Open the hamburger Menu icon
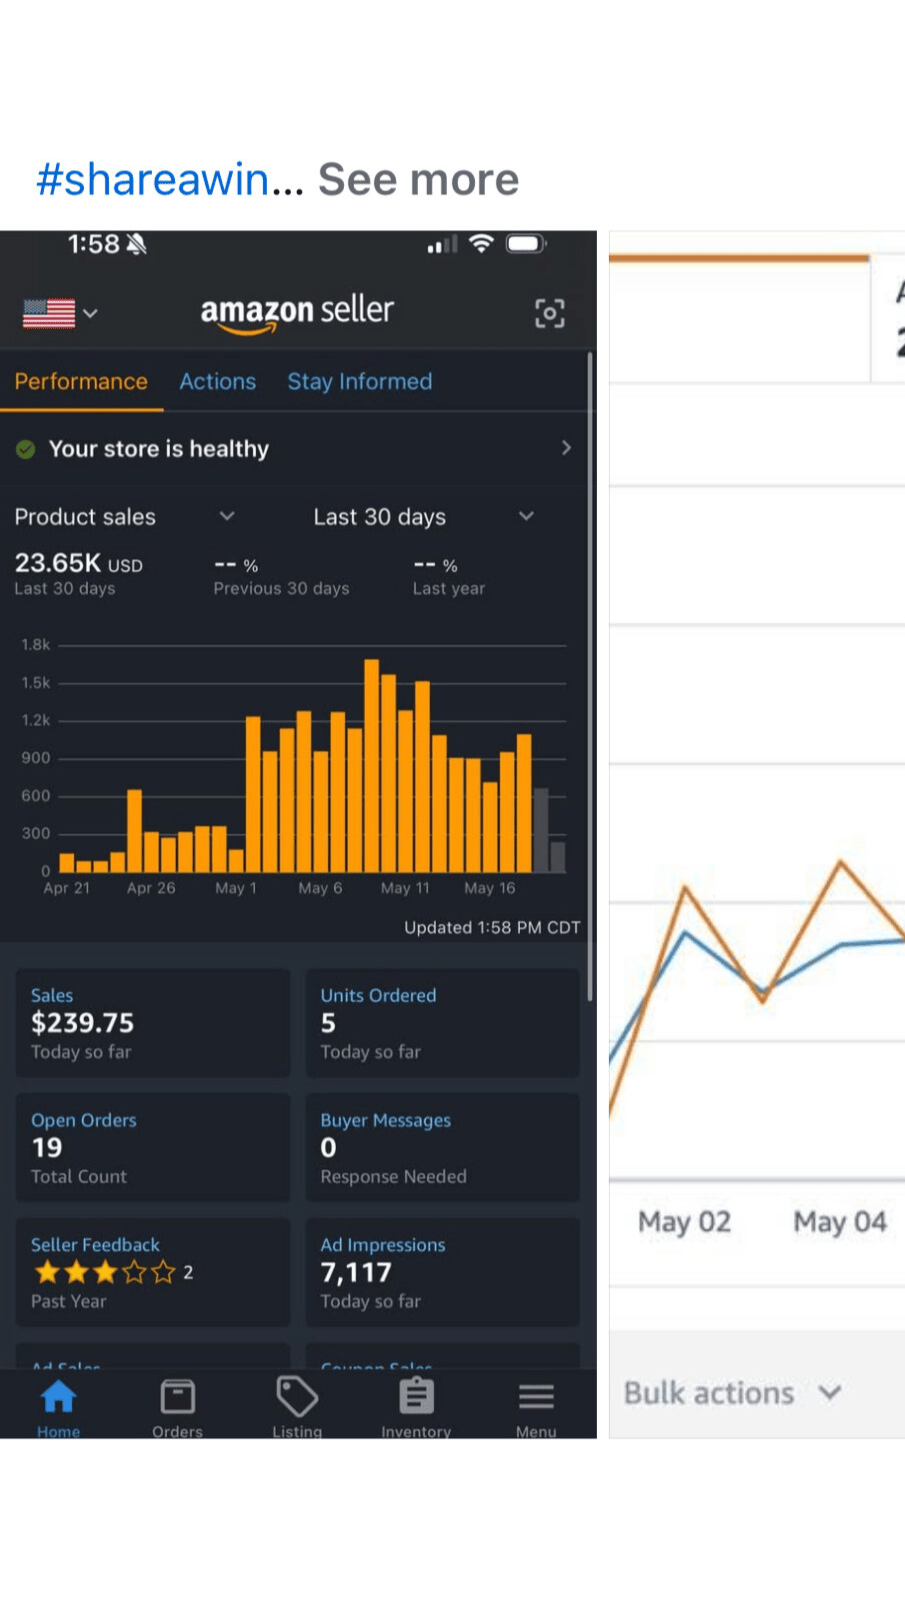The image size is (905, 1608). pos(536,1398)
